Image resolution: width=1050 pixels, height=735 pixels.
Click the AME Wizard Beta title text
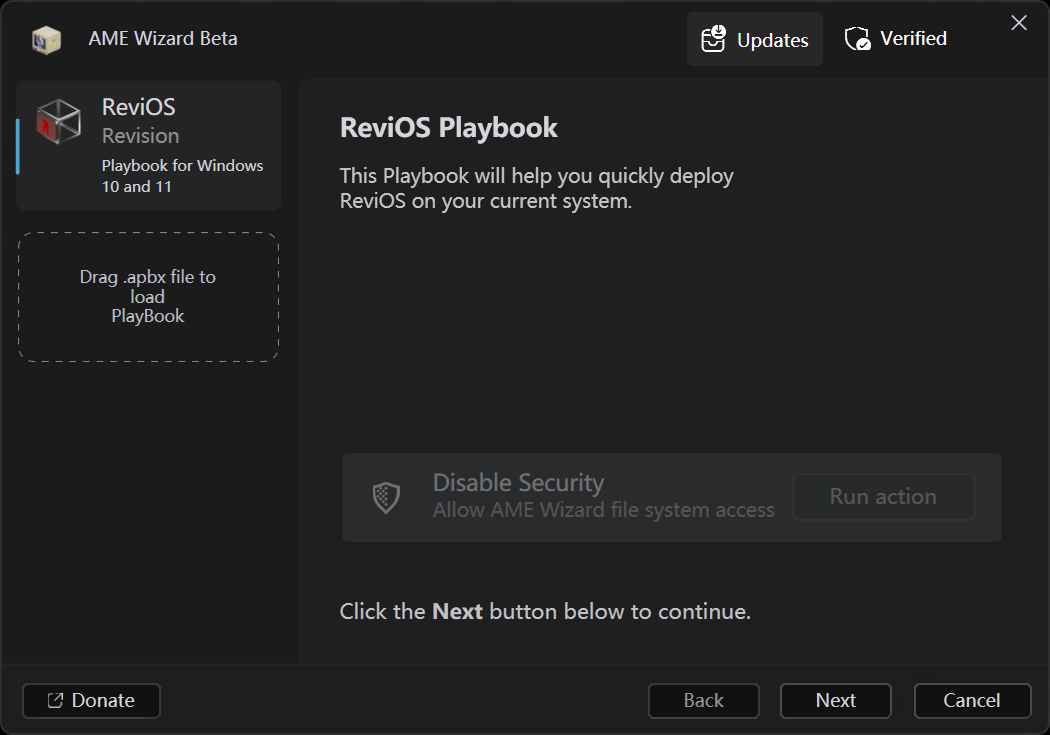click(163, 39)
